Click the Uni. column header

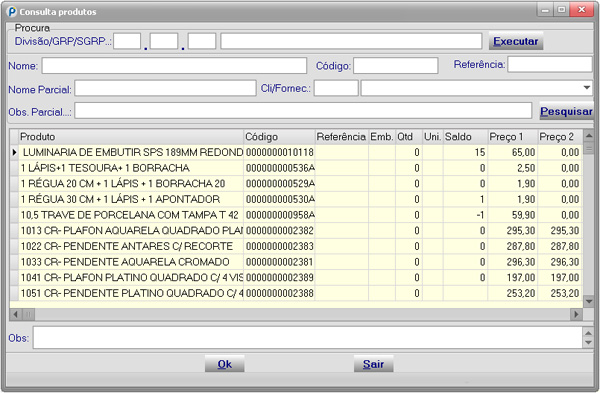pos(433,137)
